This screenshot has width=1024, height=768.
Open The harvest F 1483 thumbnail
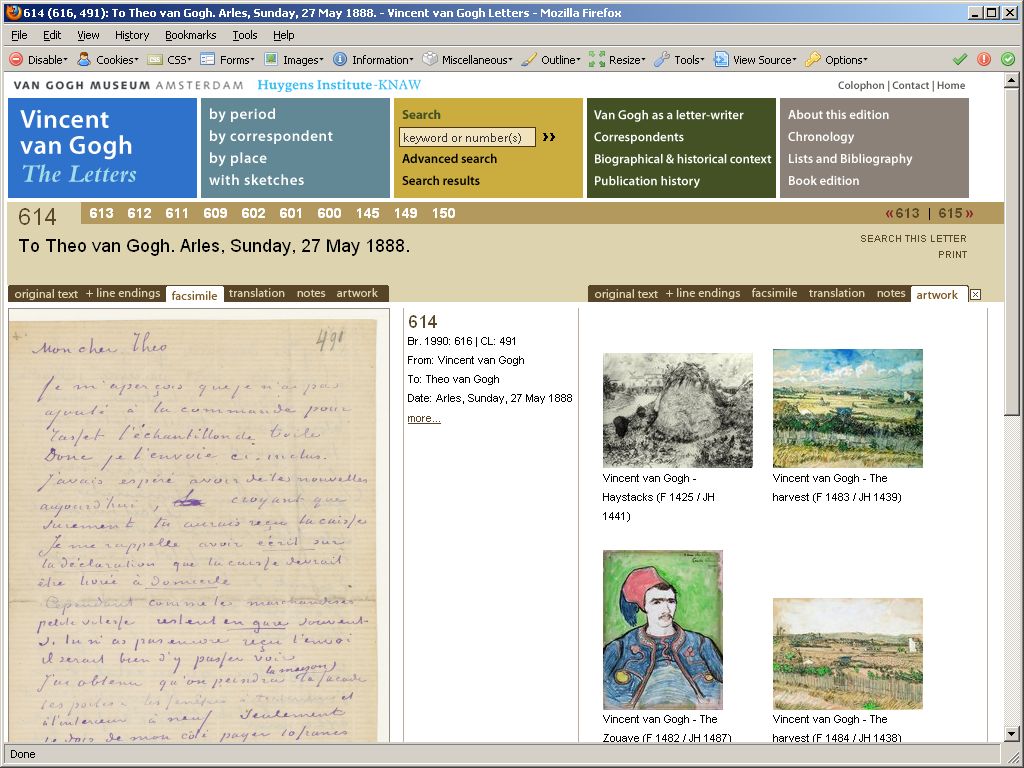(x=848, y=408)
